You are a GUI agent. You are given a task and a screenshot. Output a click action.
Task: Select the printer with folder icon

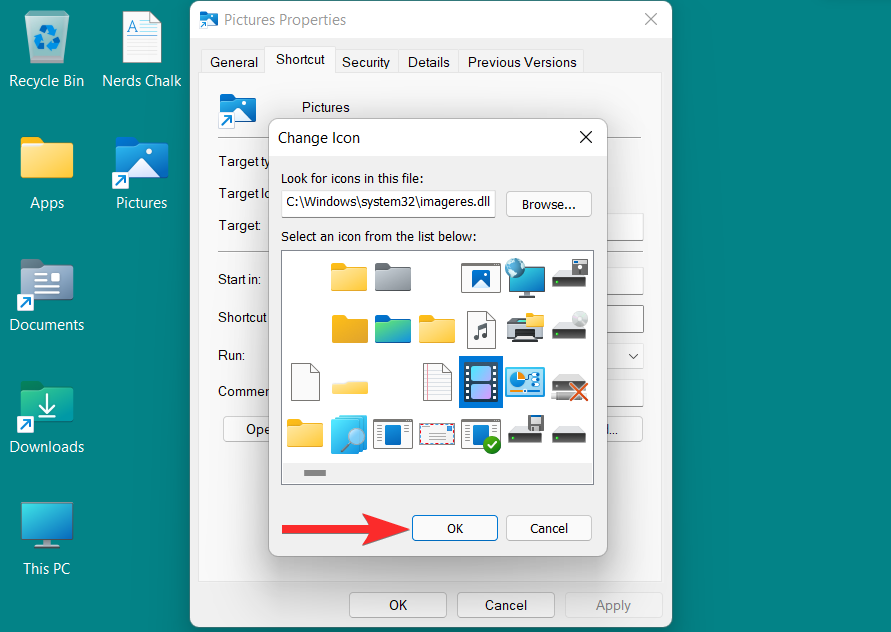(x=524, y=327)
